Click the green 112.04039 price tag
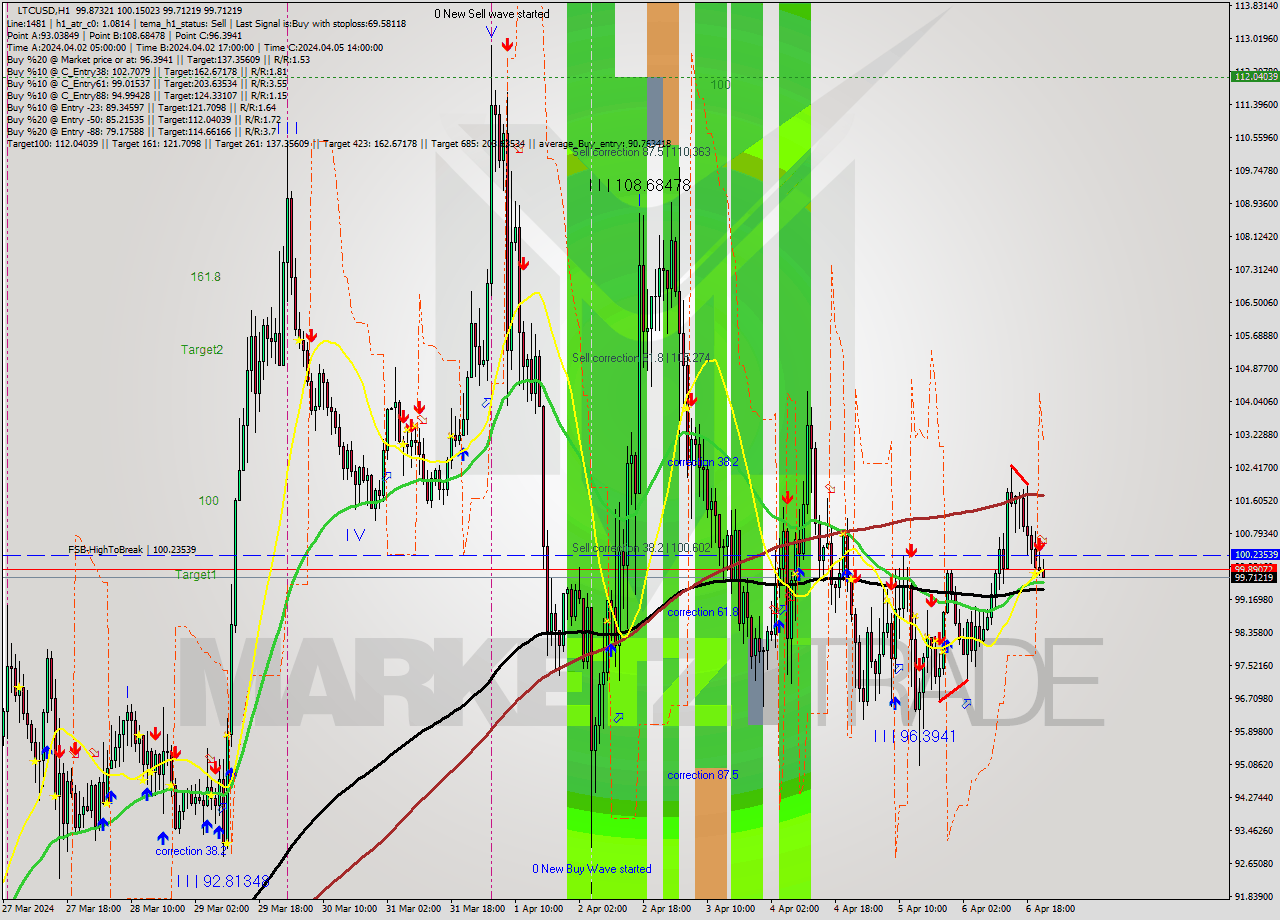Viewport: 1280px width, 920px height. point(1256,76)
